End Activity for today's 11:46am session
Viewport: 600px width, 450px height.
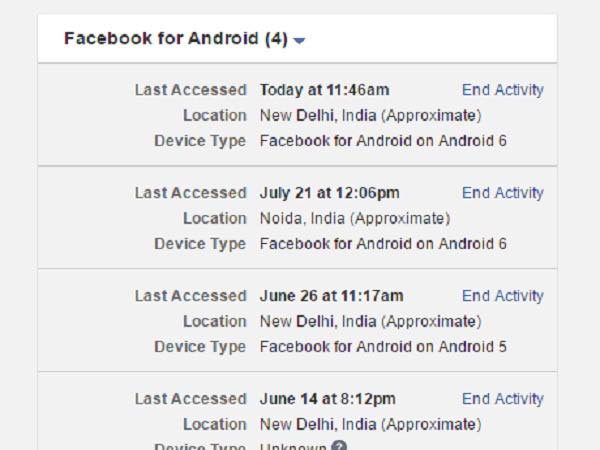(502, 90)
